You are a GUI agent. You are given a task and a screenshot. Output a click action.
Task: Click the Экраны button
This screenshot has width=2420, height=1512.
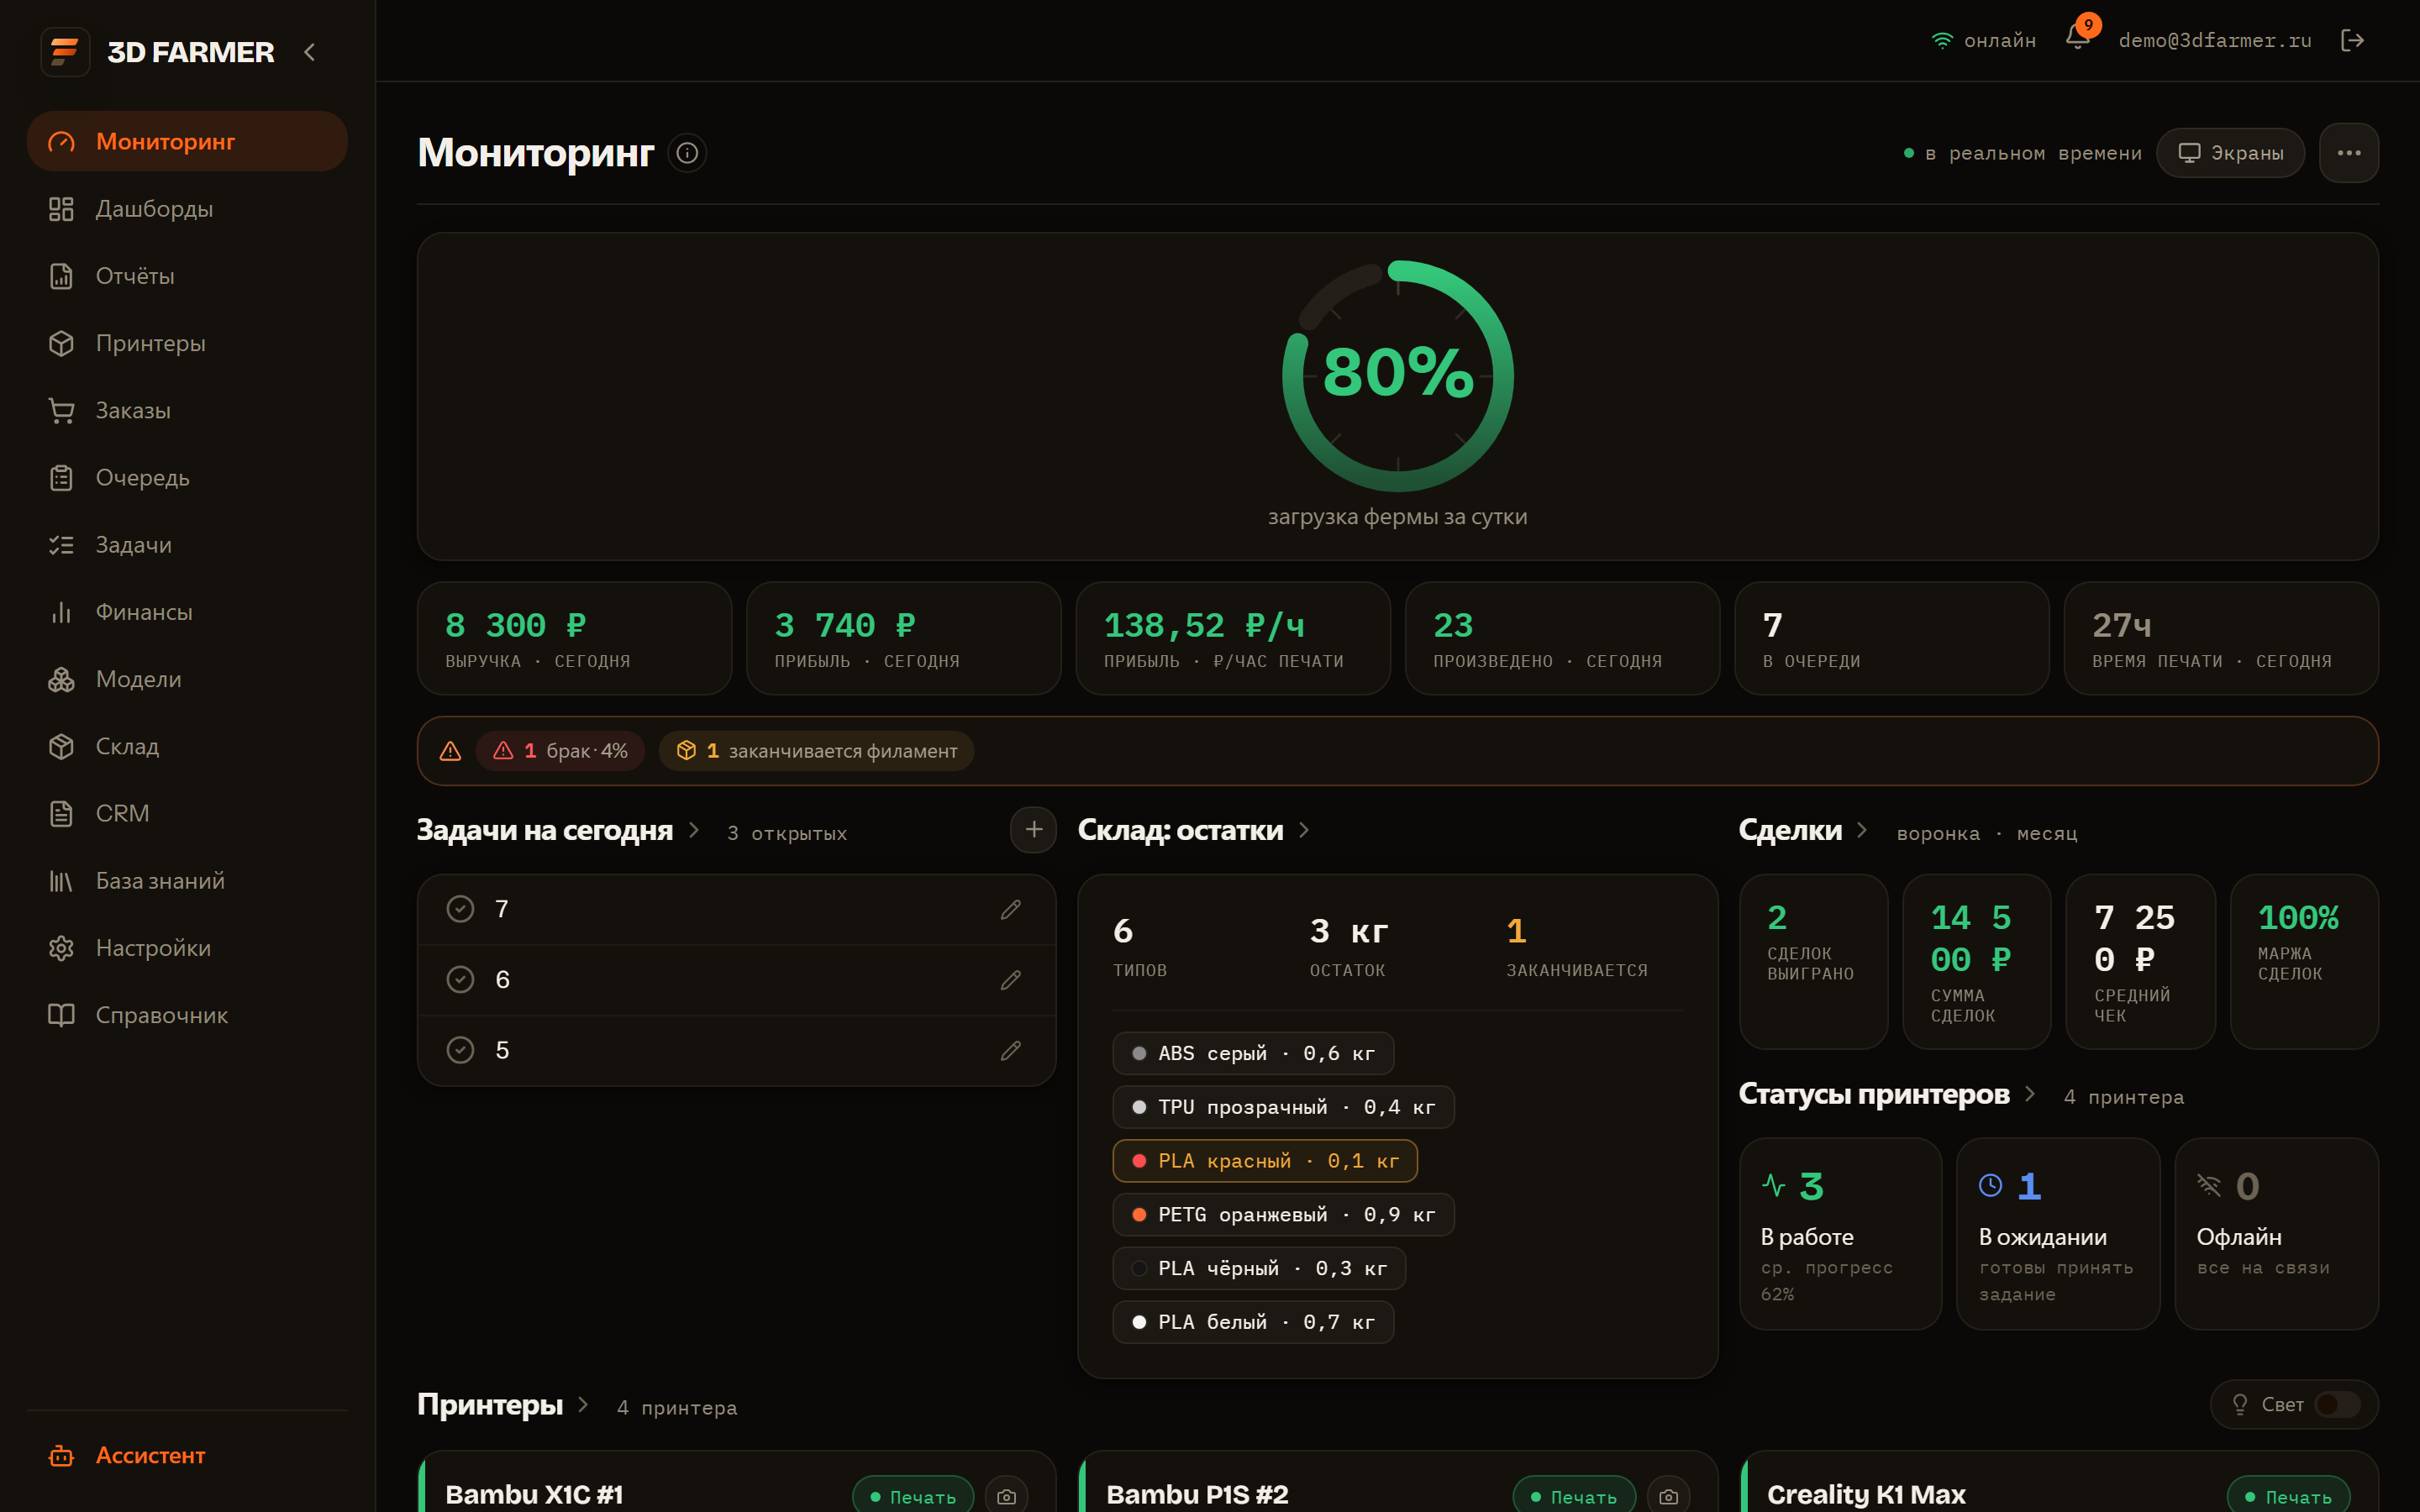2230,153
